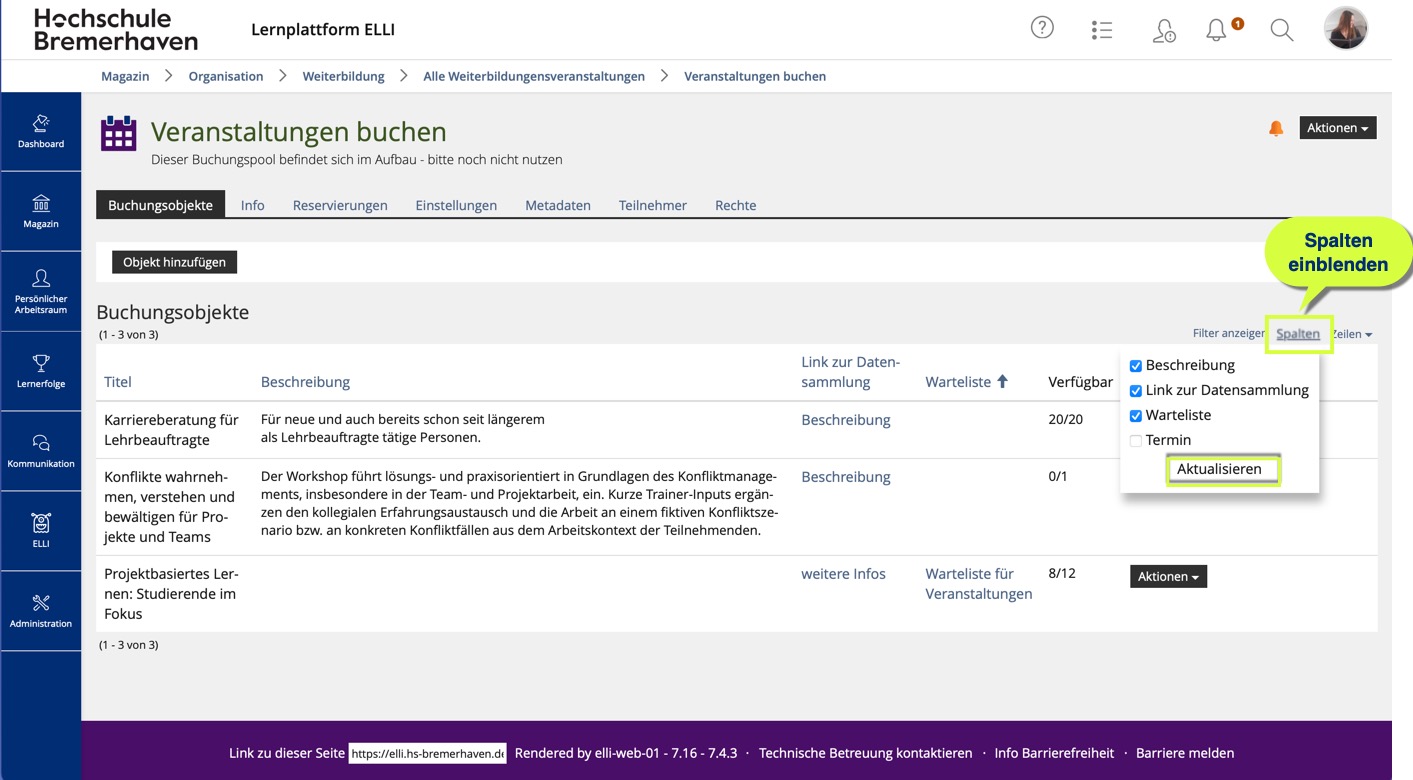
Task: Open the top-right Aktionen dropdown
Action: point(1337,128)
